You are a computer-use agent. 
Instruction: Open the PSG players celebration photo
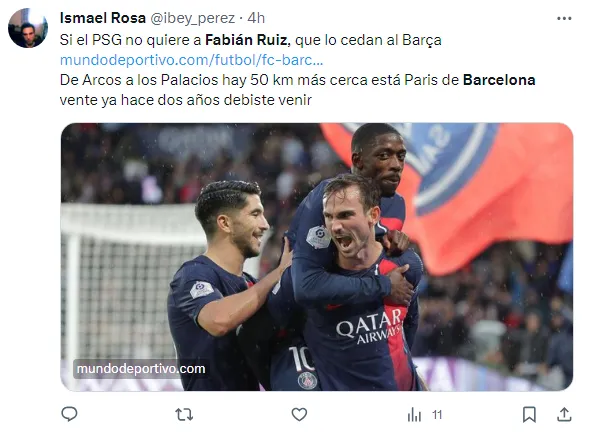coord(317,257)
